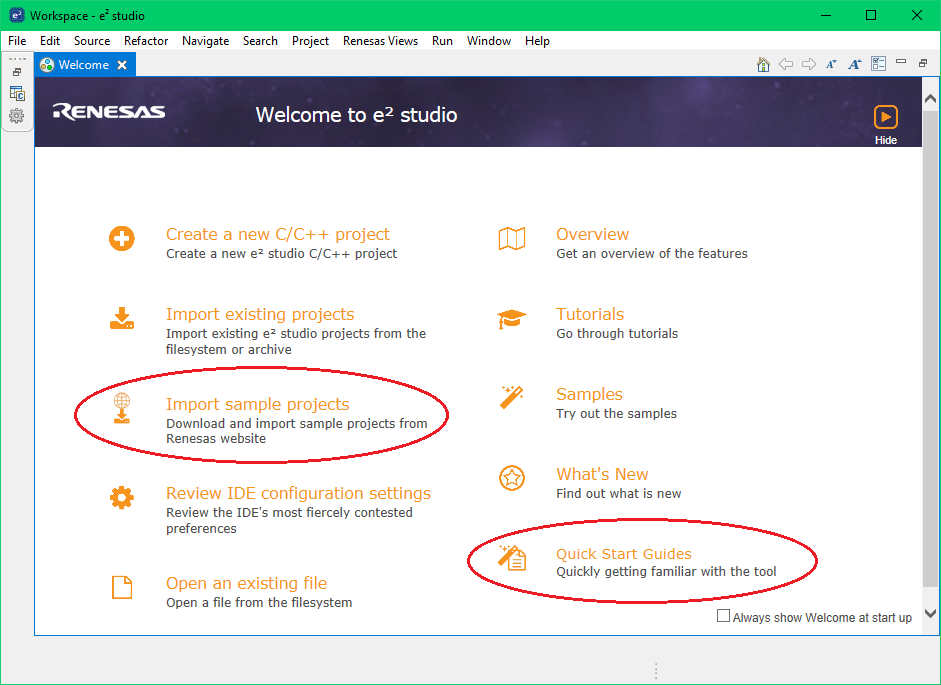This screenshot has width=941, height=685.
Task: Click 'Find out what is new' text
Action: click(x=619, y=493)
